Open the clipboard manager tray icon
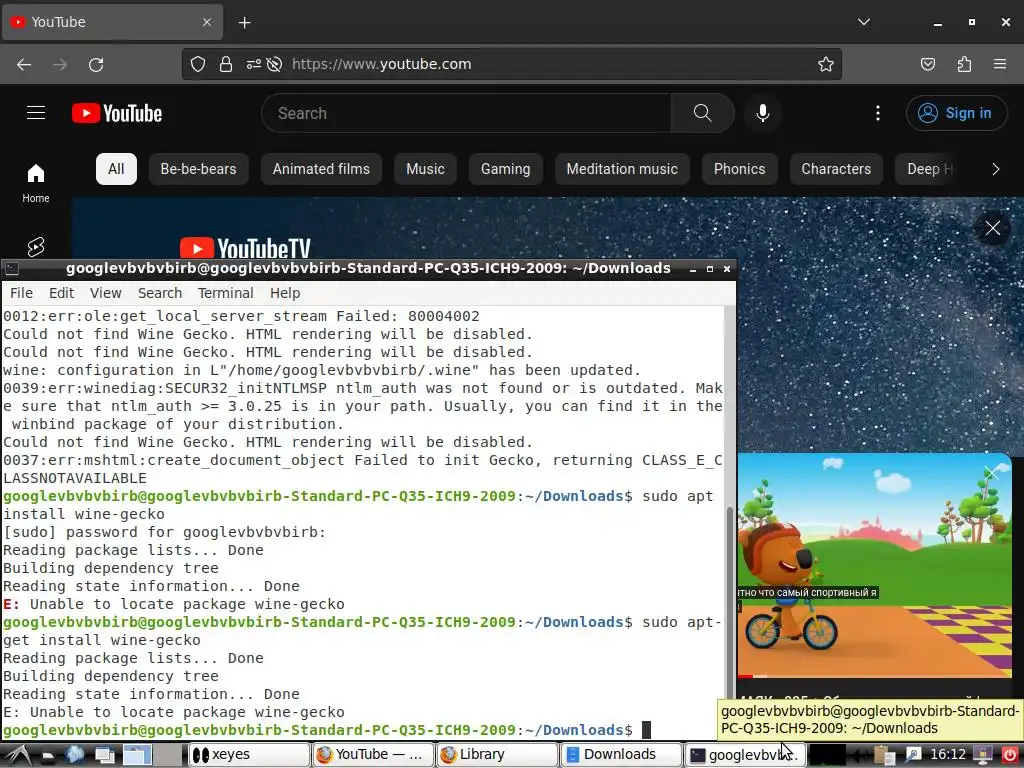 point(883,756)
